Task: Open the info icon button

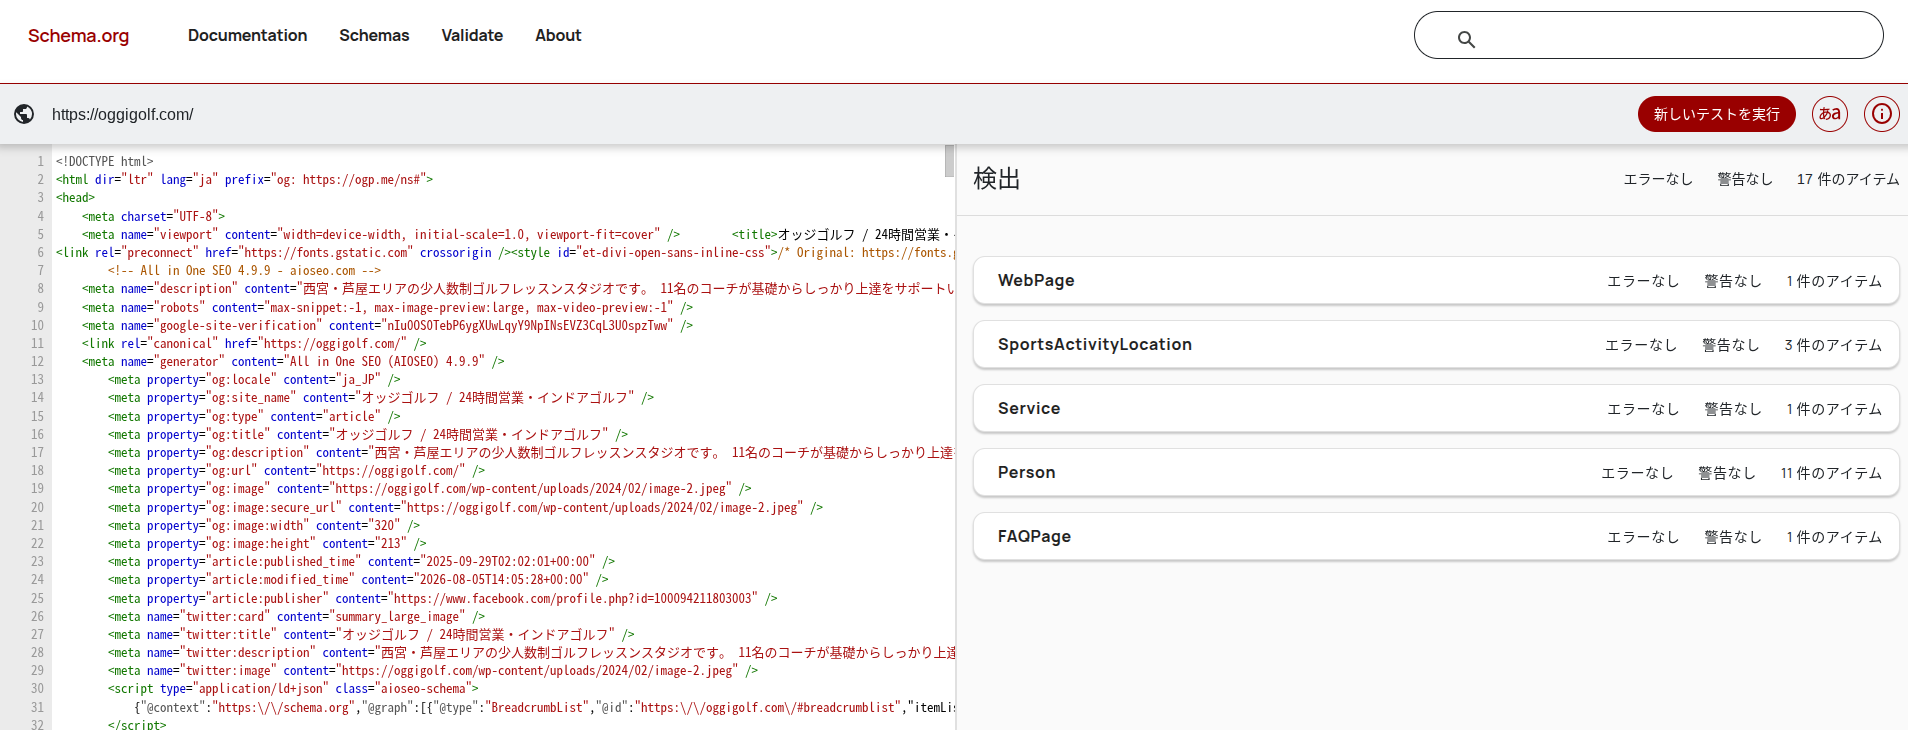Action: (x=1882, y=114)
